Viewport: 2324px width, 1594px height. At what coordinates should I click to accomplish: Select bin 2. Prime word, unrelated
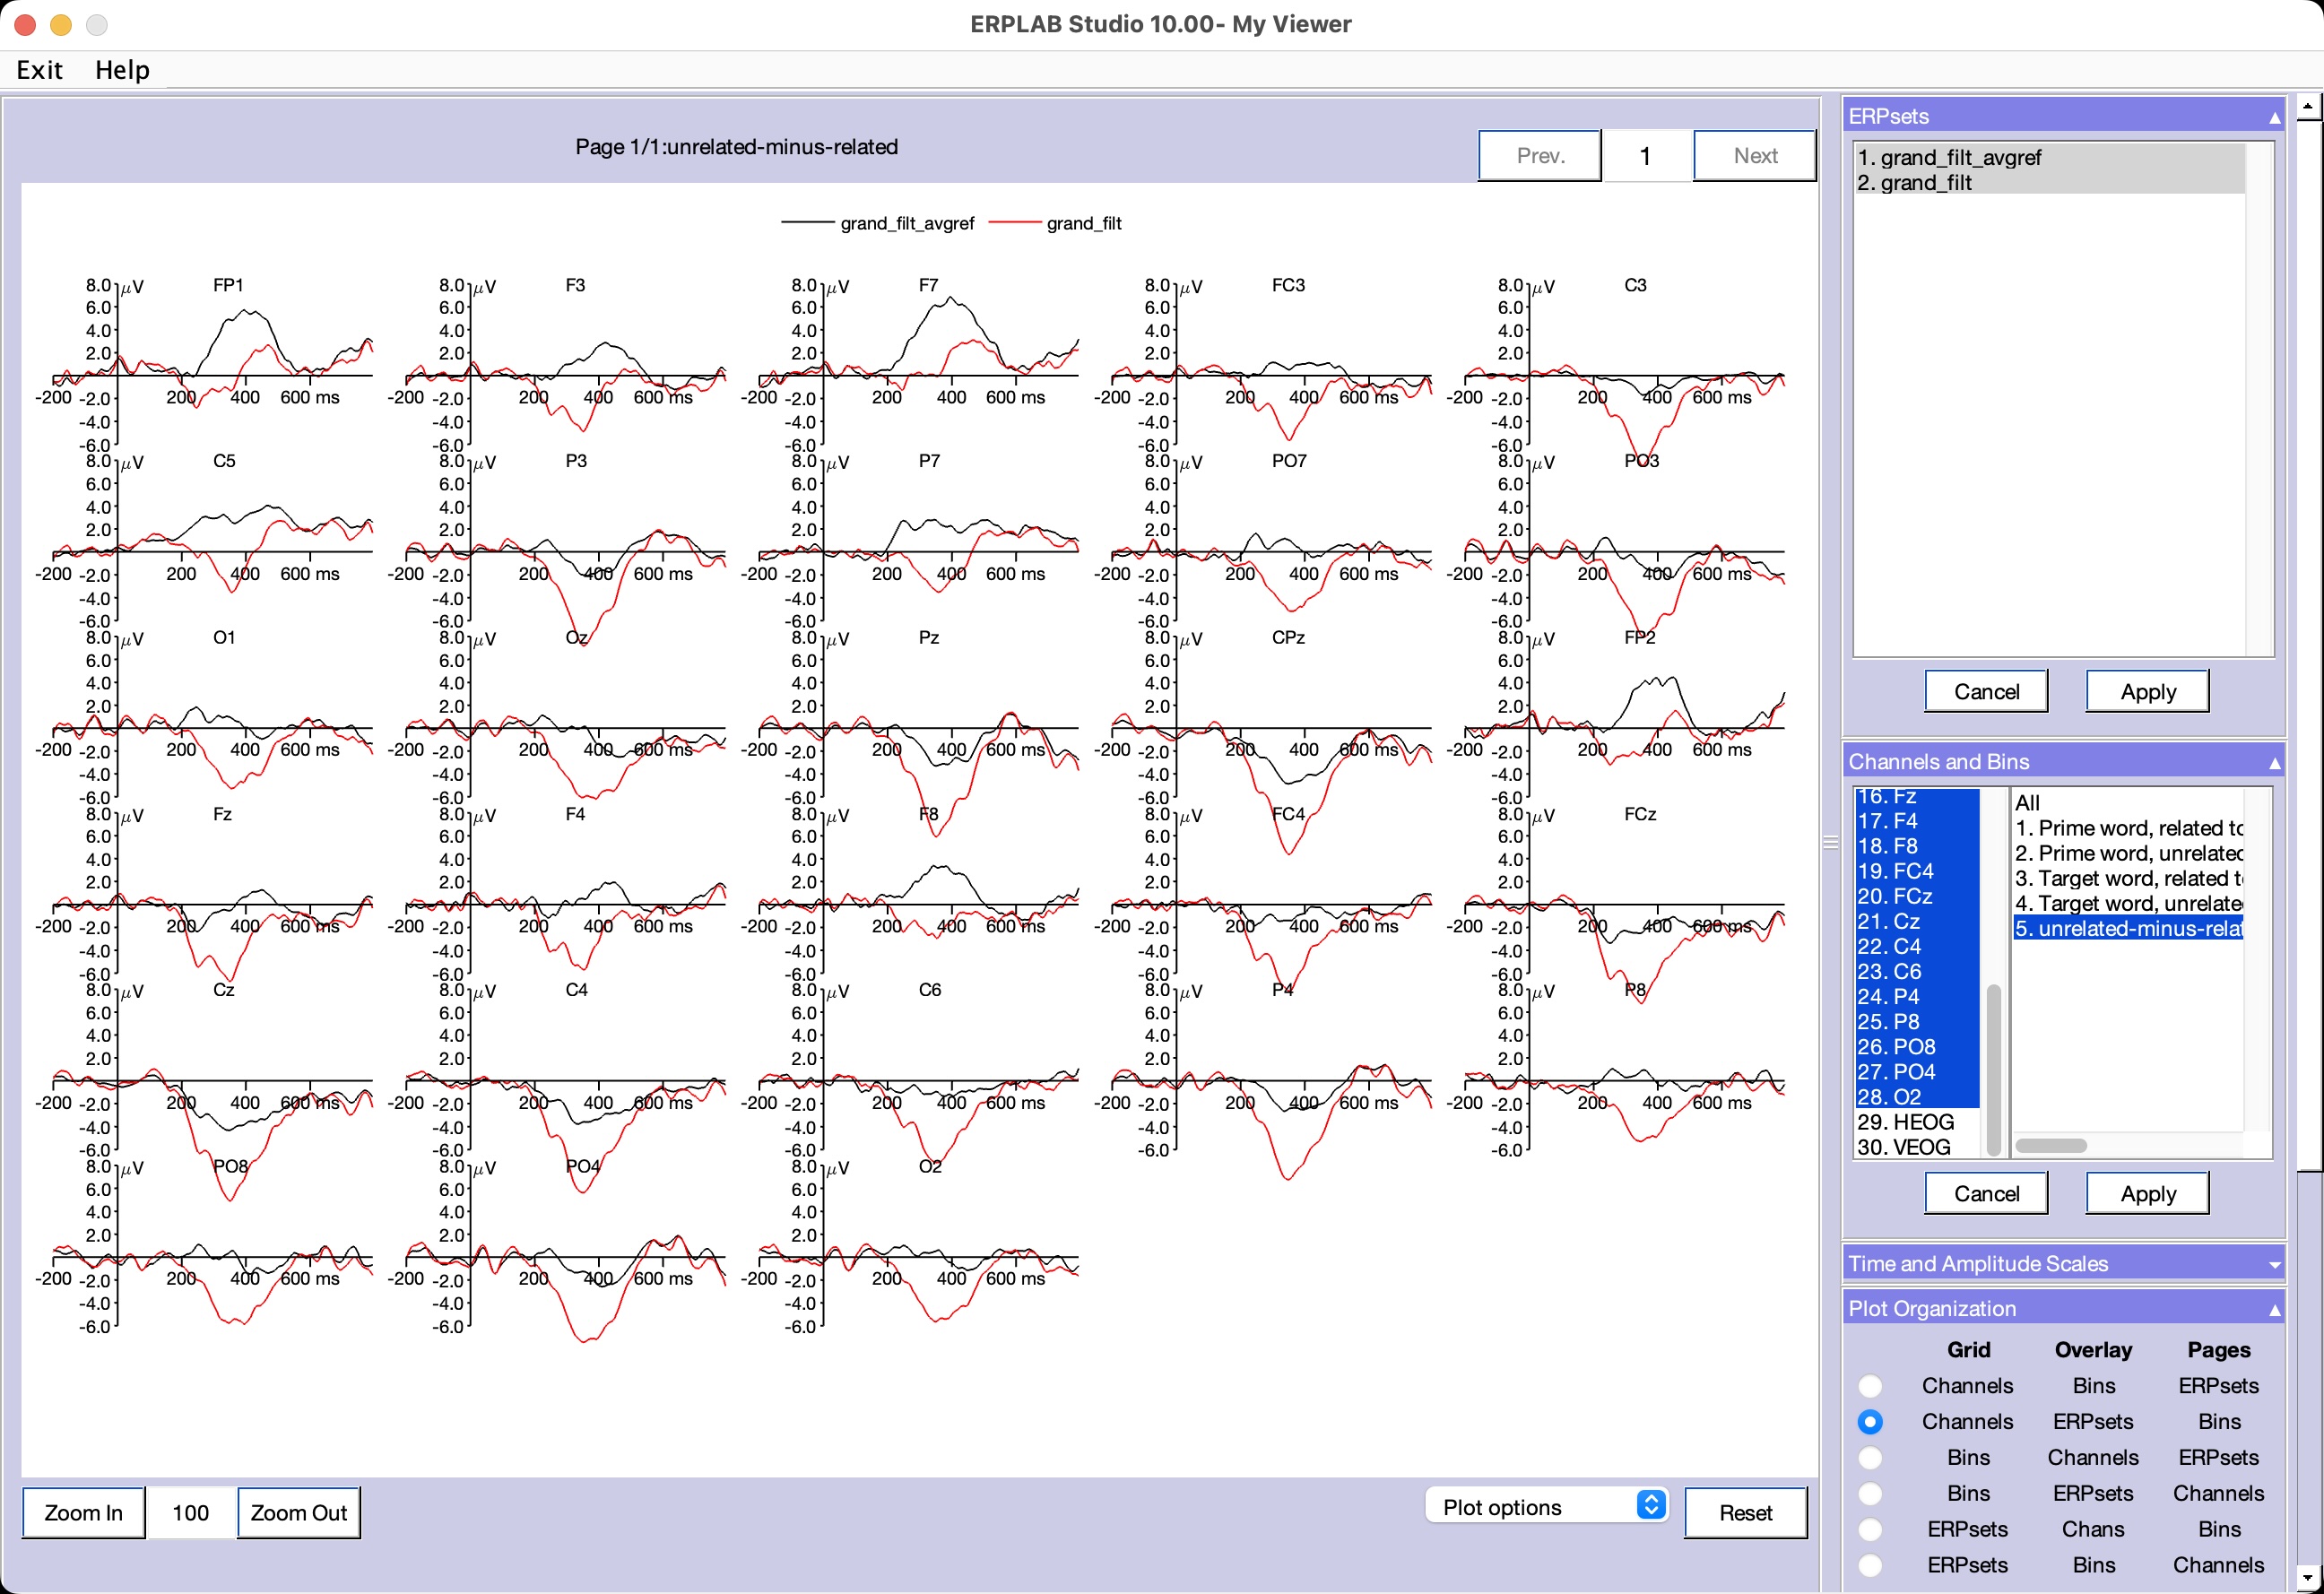pos(2128,853)
